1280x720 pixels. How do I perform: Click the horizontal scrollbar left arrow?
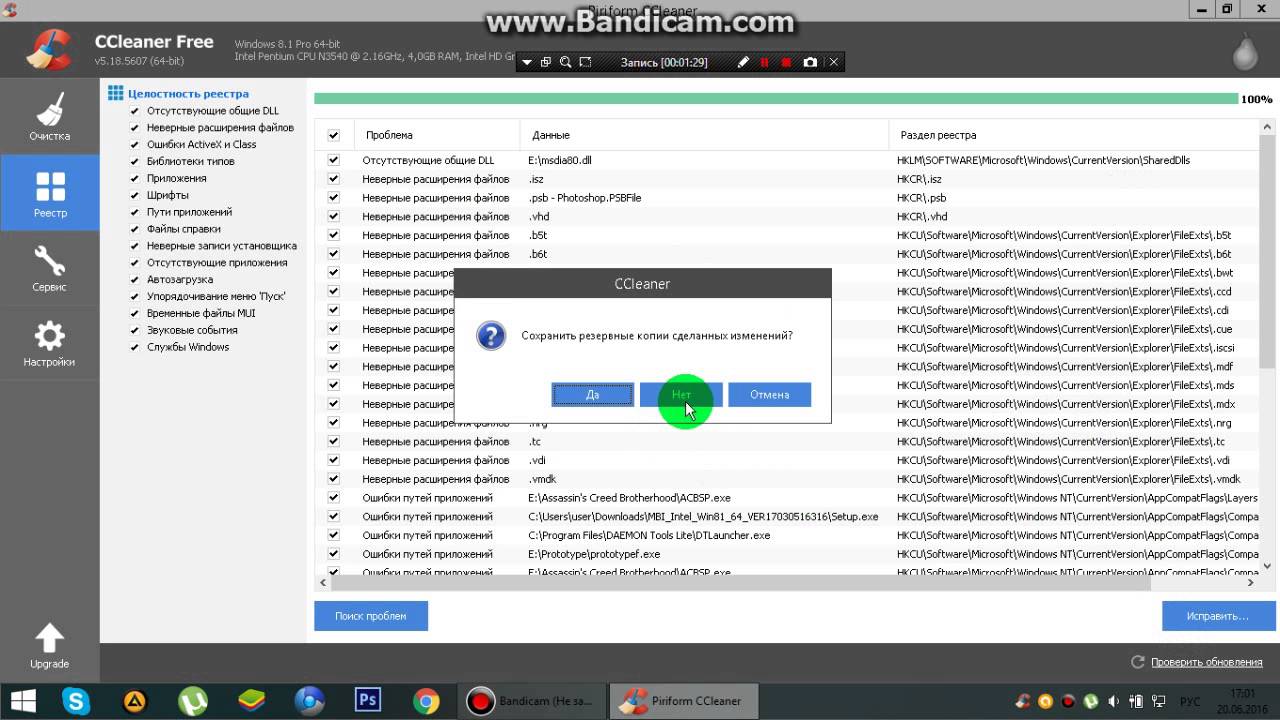323,582
